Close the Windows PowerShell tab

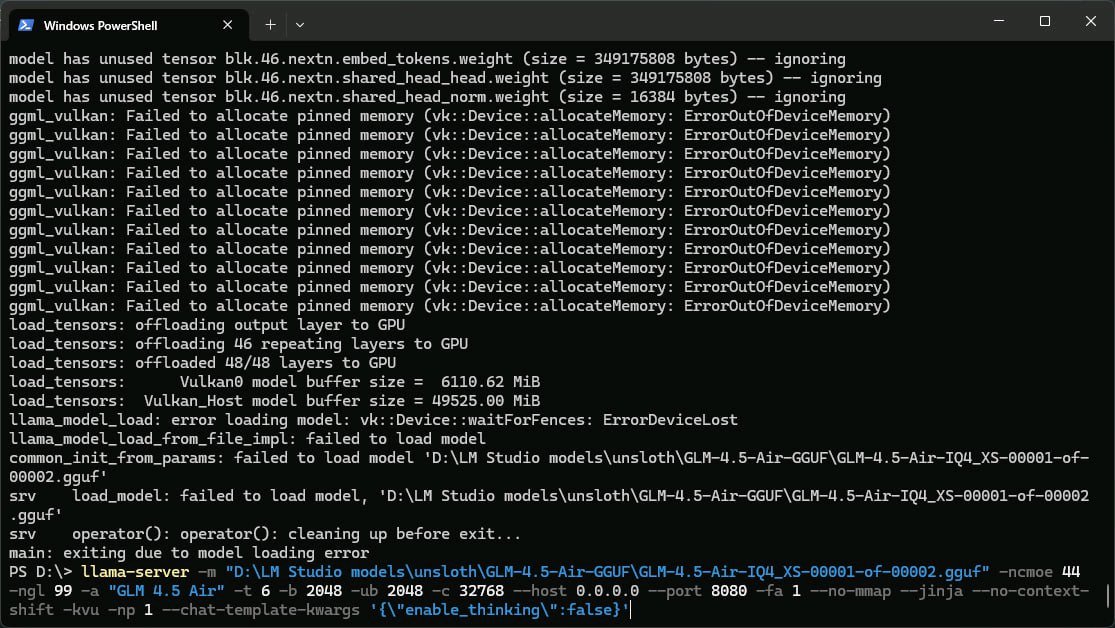click(x=228, y=25)
